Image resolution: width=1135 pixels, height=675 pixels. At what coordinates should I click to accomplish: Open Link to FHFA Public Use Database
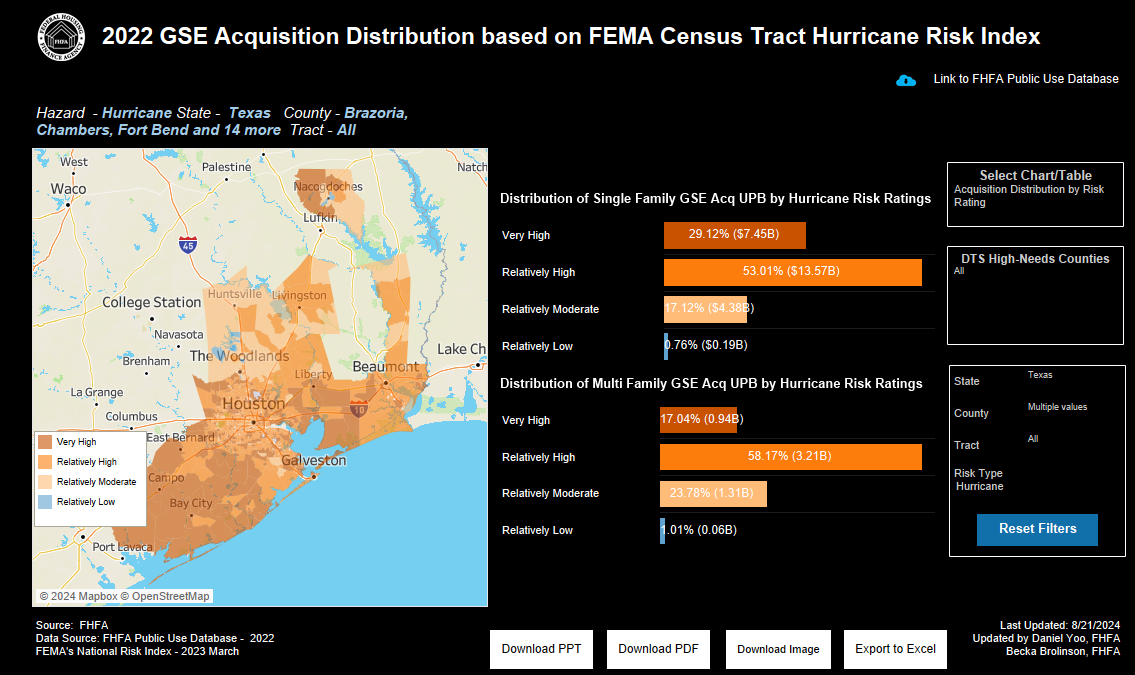point(1026,79)
